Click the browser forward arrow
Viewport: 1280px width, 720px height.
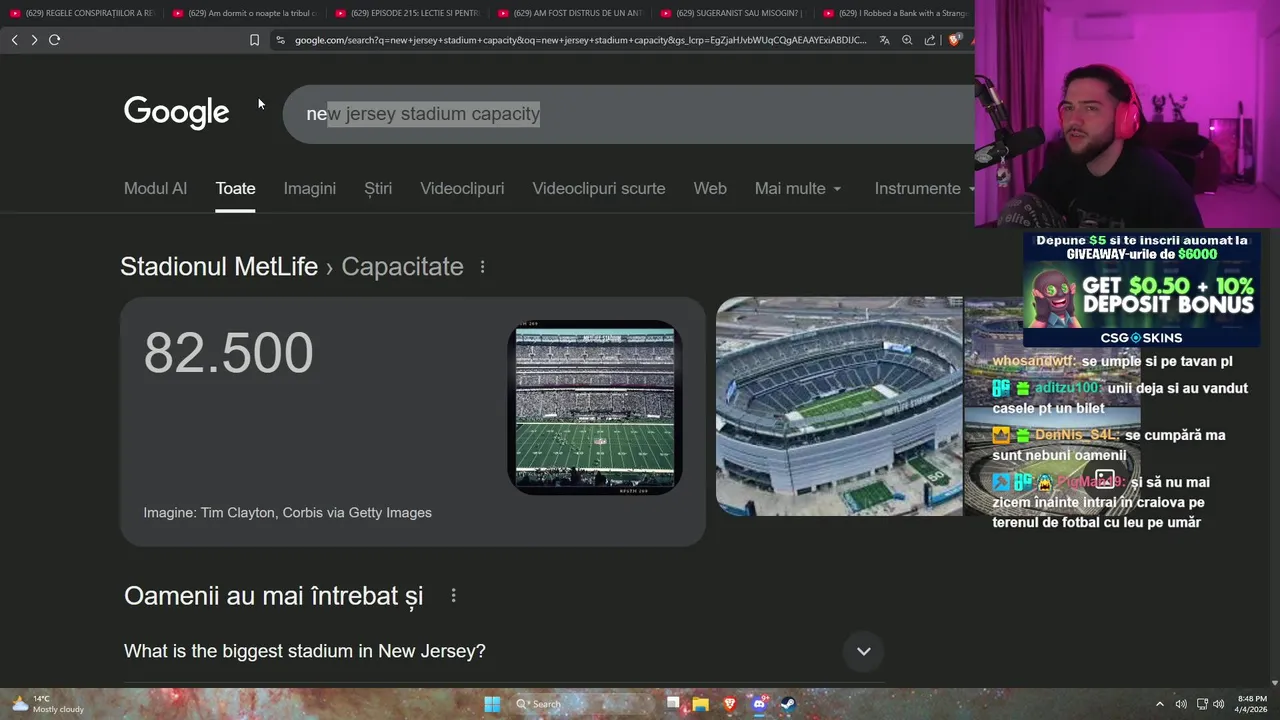34,40
